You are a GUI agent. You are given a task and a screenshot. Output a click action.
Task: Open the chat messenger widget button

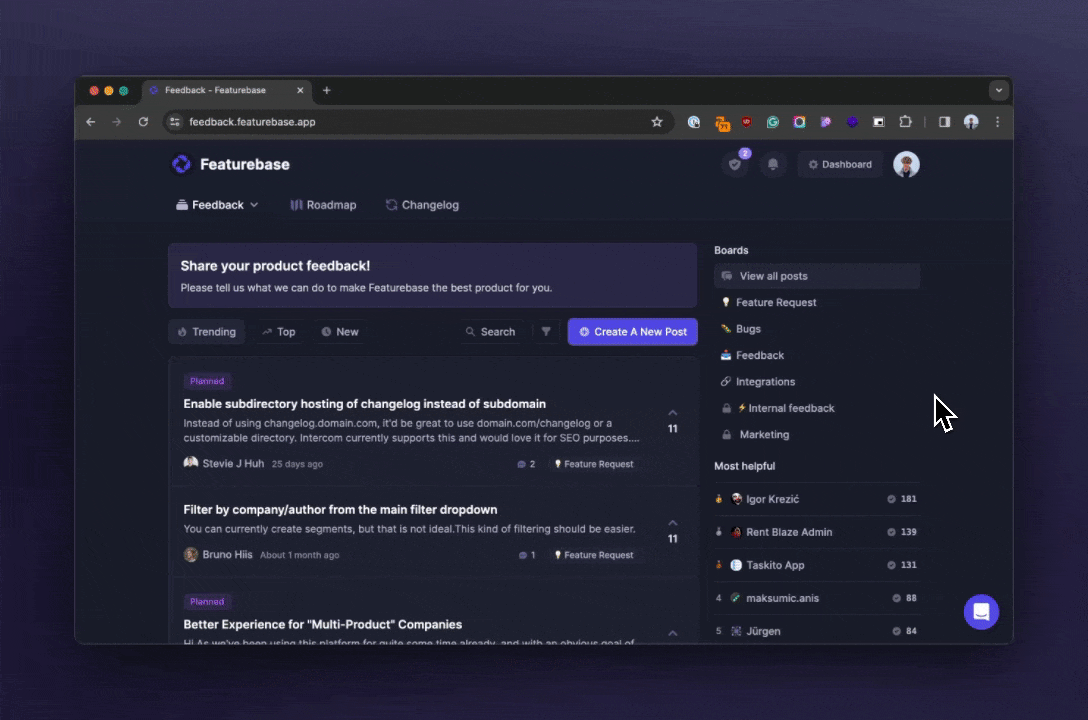[x=981, y=612]
